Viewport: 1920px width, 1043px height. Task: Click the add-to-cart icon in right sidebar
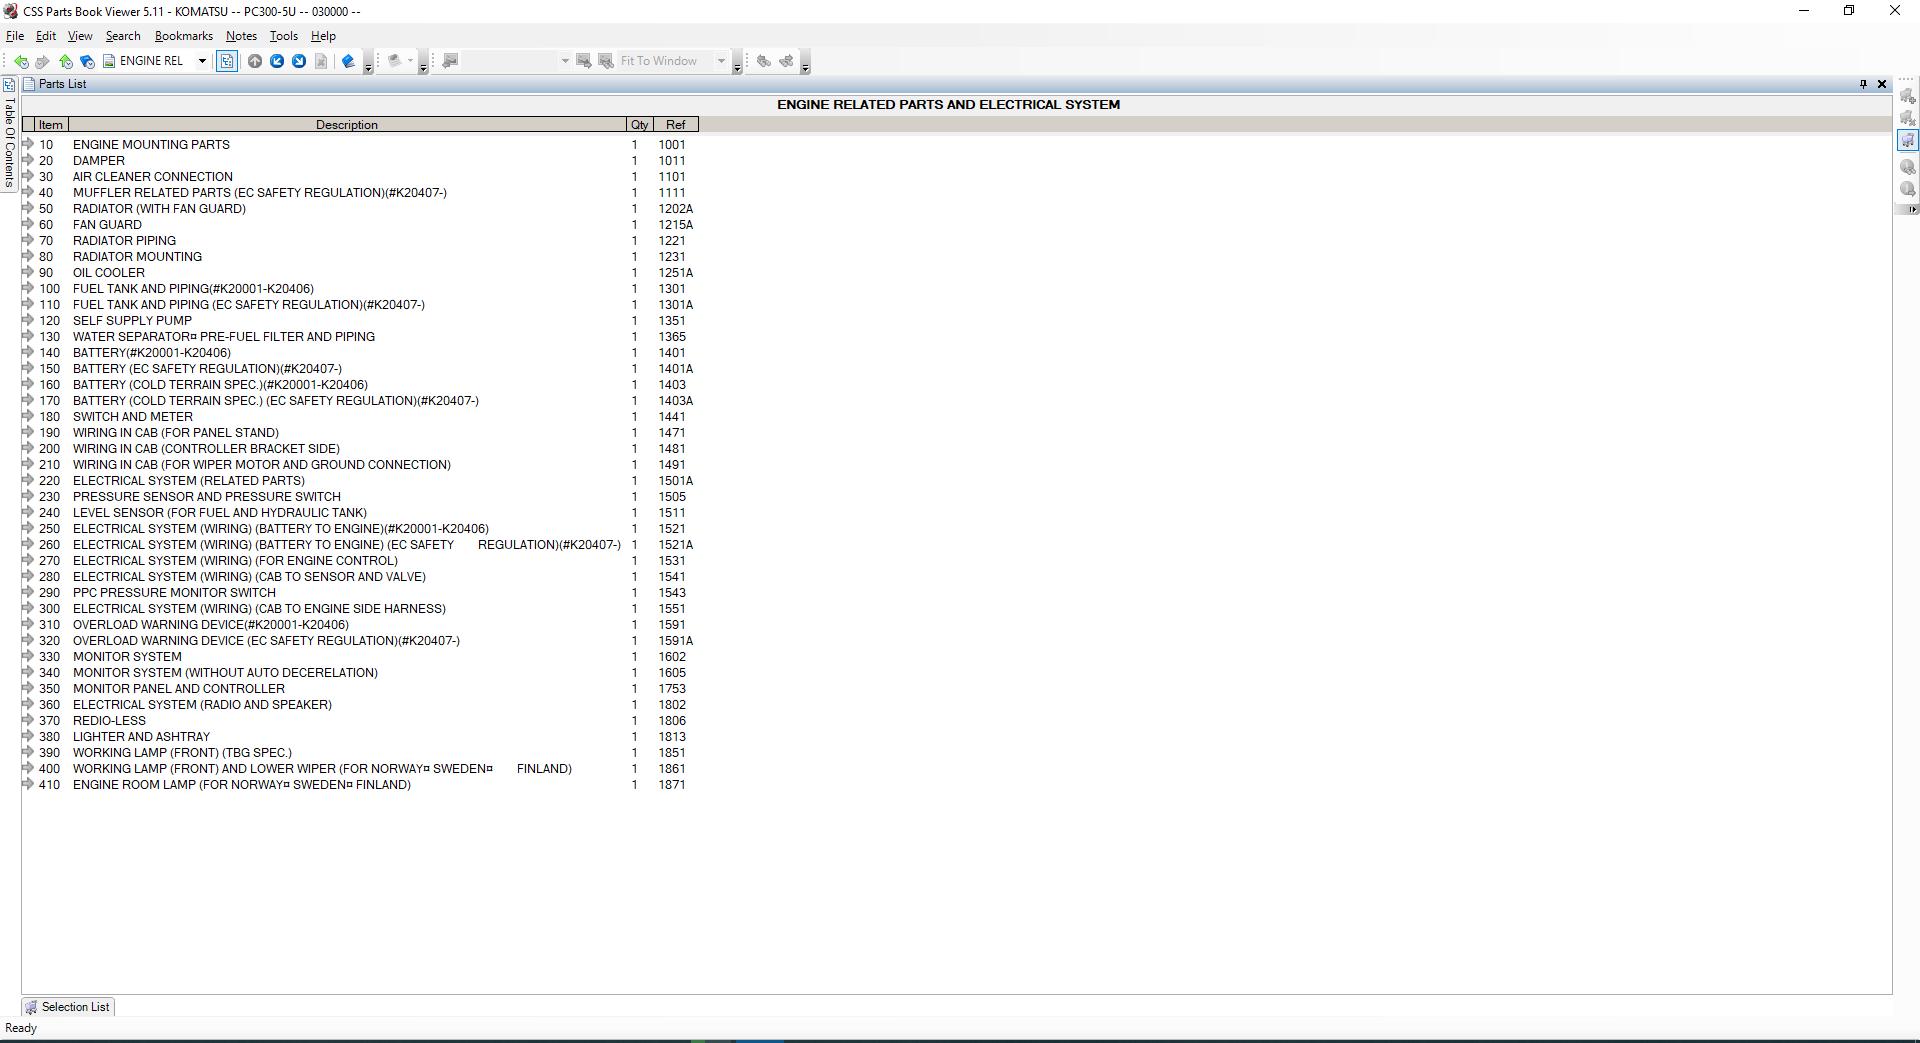1908,96
